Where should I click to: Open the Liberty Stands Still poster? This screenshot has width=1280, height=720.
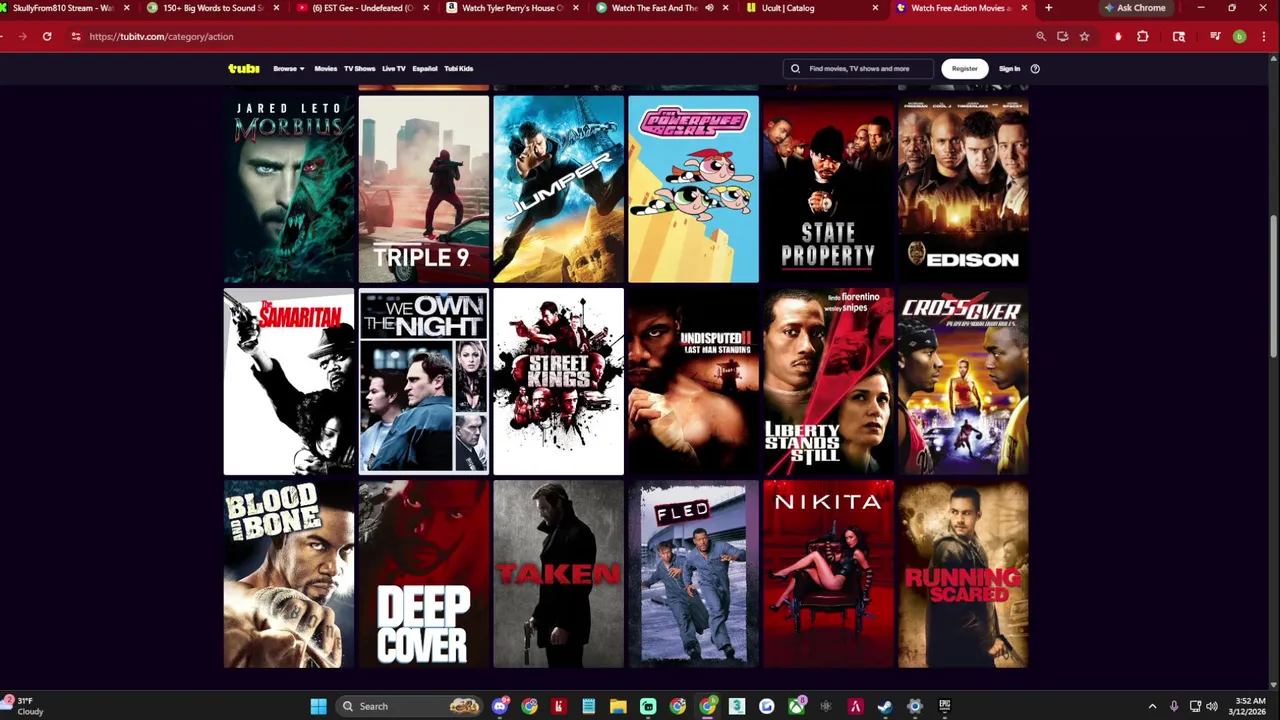click(828, 382)
